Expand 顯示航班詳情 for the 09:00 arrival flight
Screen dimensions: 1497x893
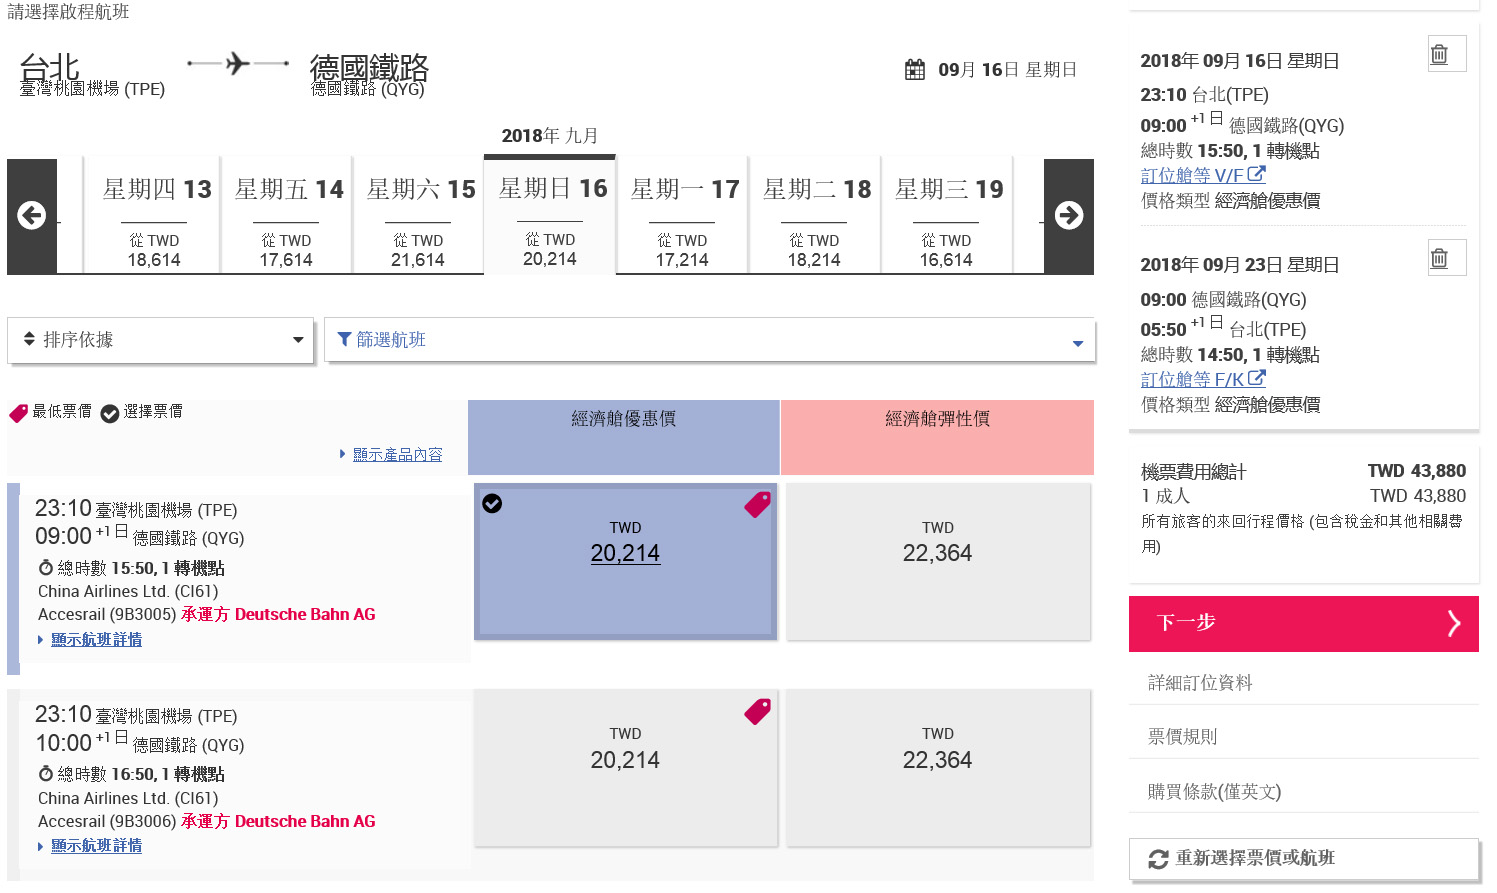click(x=96, y=640)
